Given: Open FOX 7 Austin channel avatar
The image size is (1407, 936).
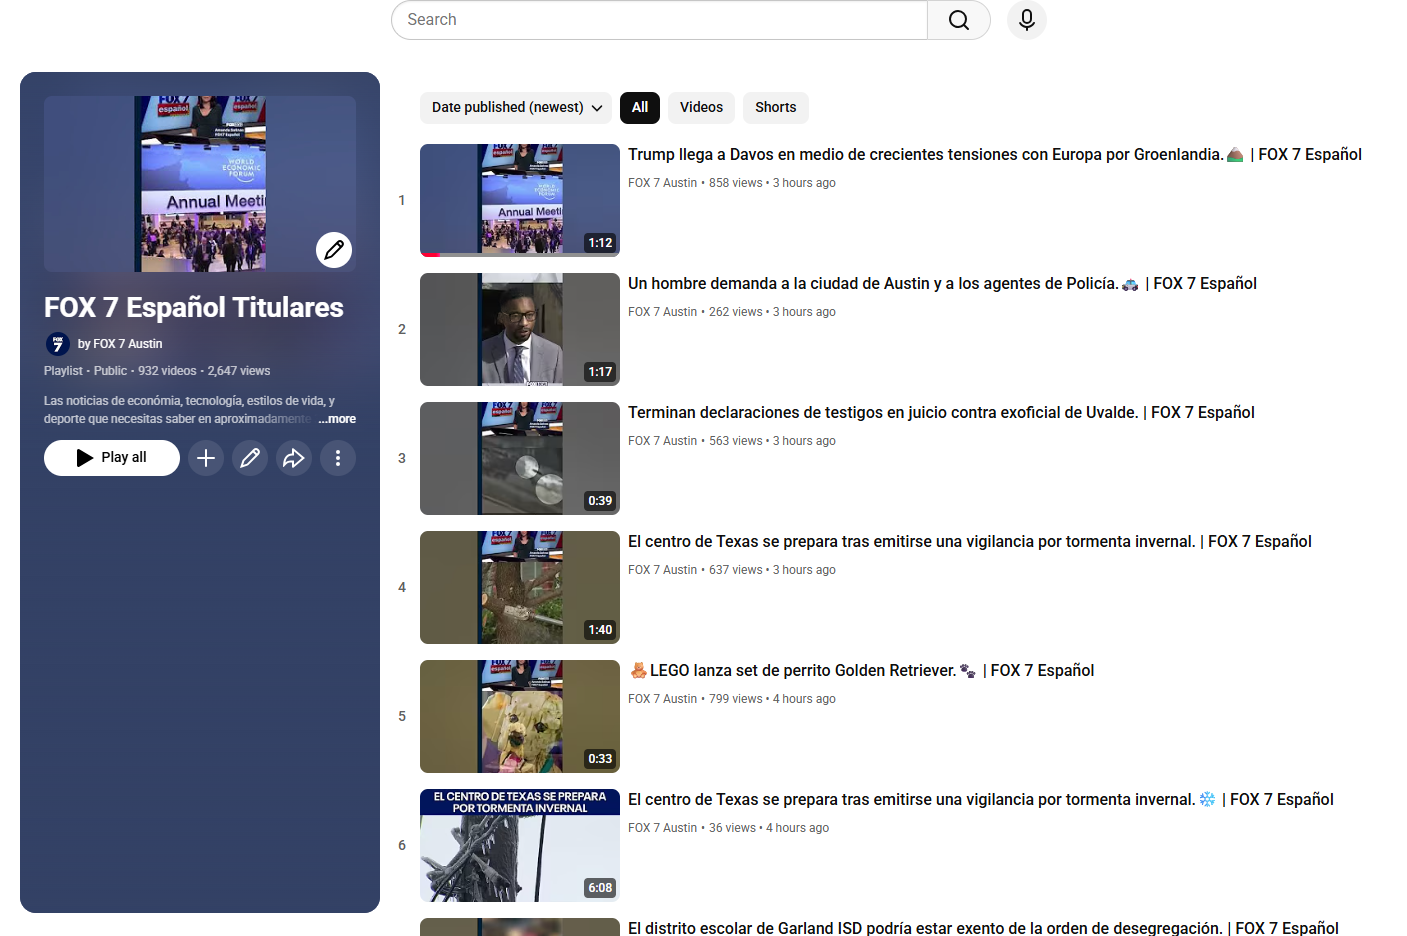Looking at the screenshot, I should pos(57,344).
